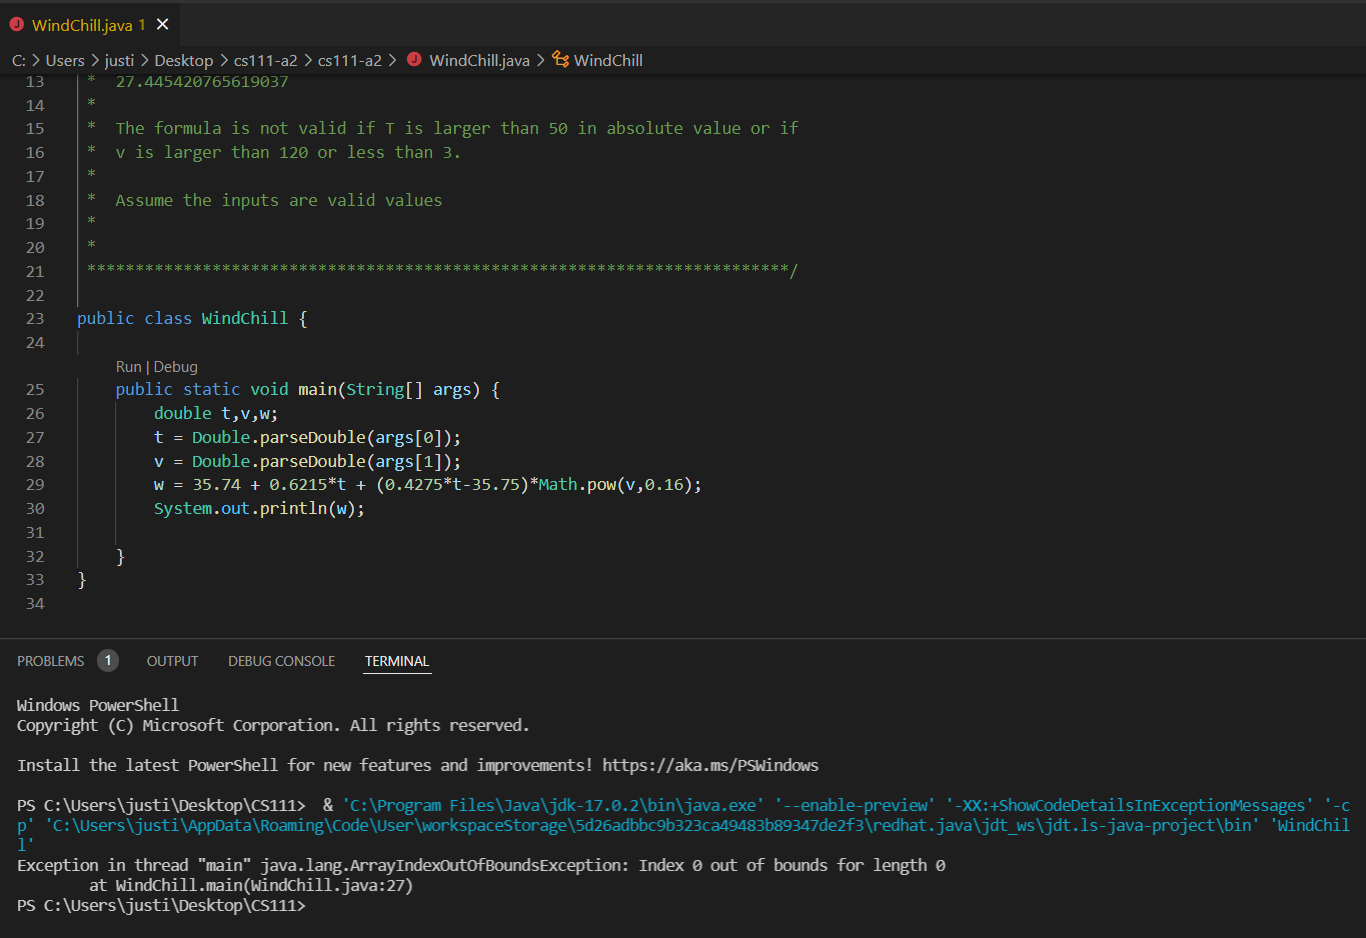
Task: Click the Problems count badge
Action: [108, 660]
